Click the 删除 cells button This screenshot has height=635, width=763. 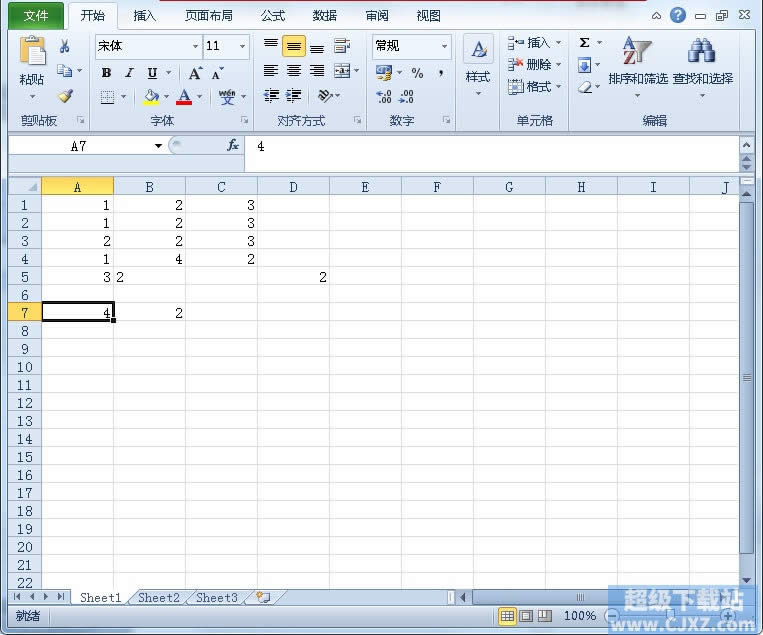[x=533, y=65]
